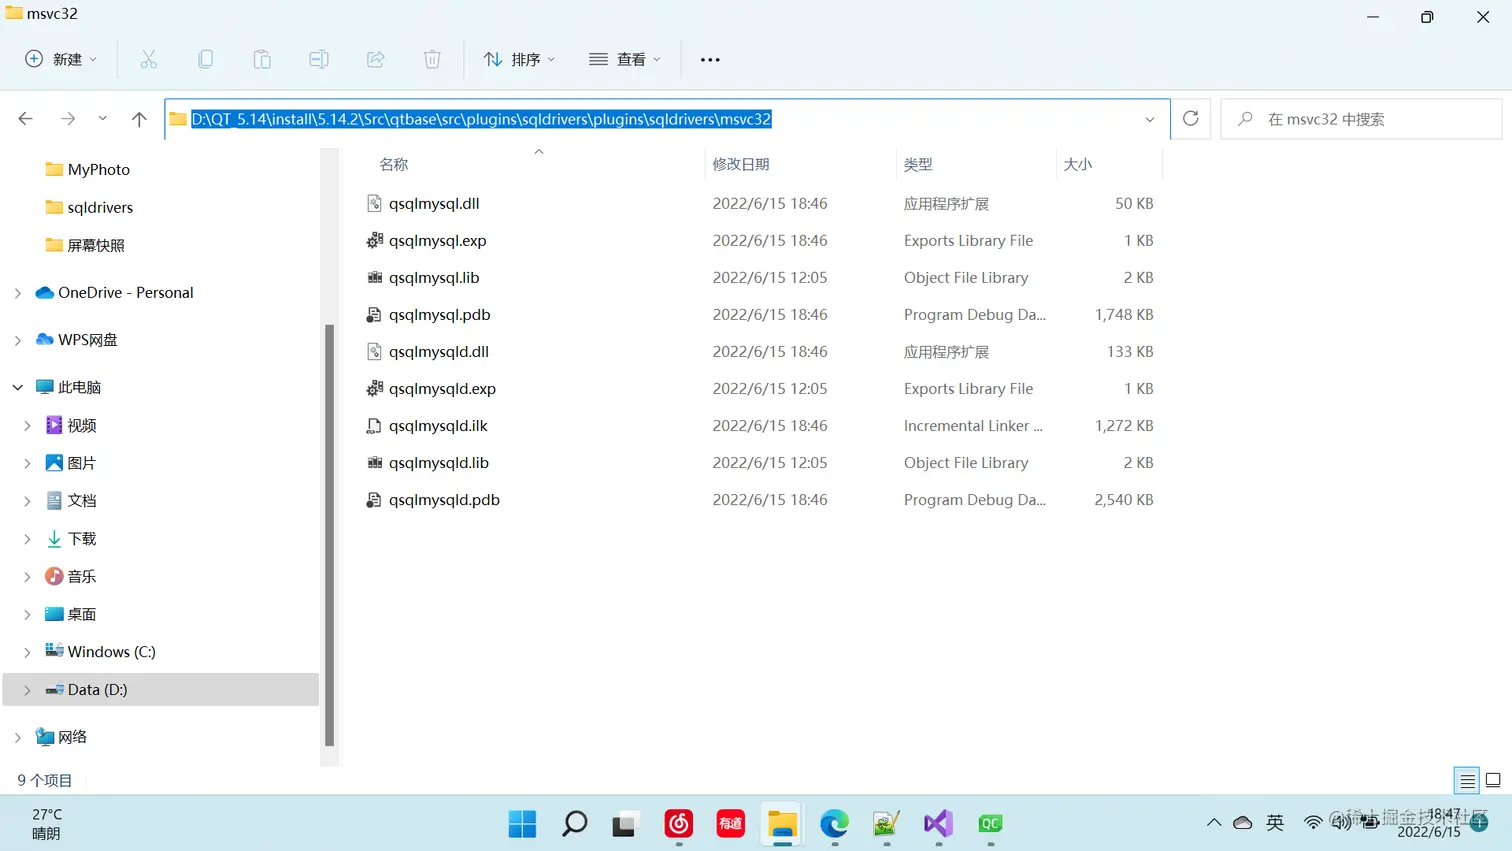Click the address bar path field
The width and height of the screenshot is (1512, 851).
point(667,119)
